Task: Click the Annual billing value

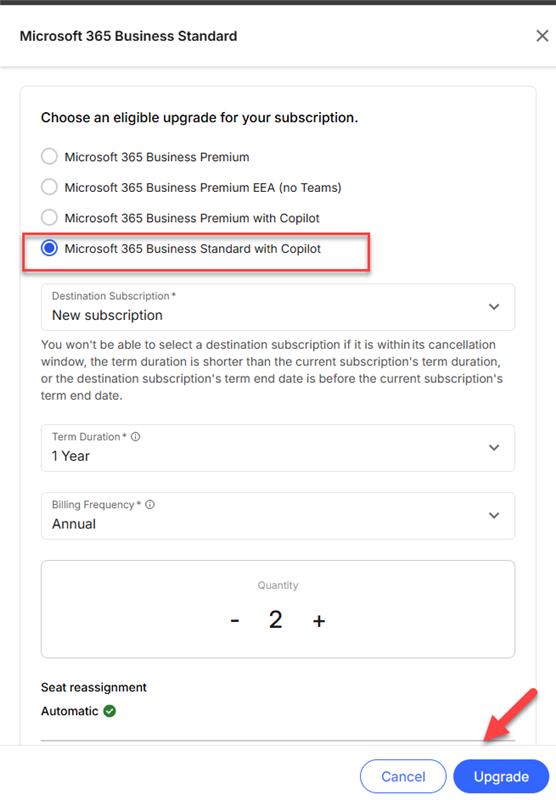Action: 74,524
